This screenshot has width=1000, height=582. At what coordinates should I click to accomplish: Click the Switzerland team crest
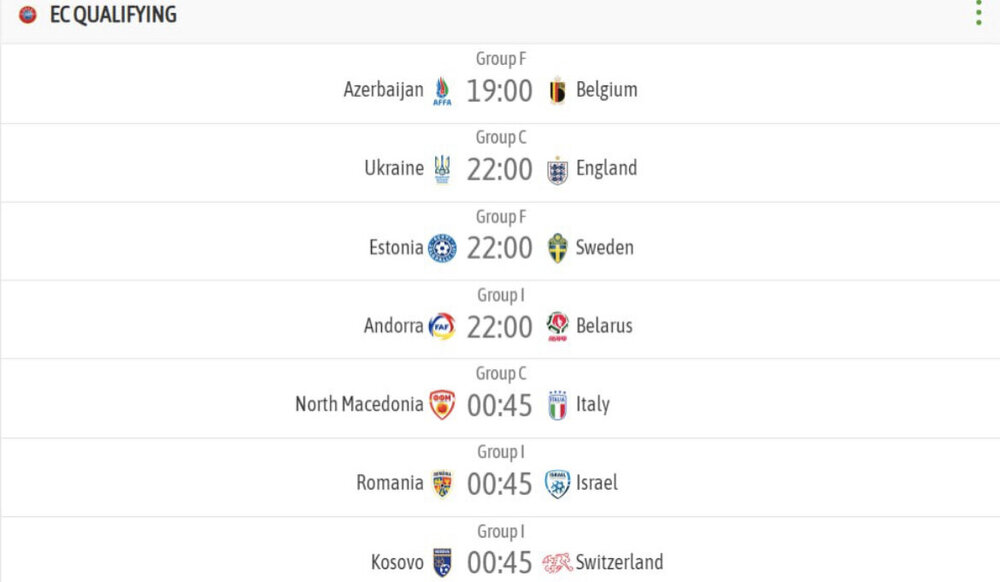point(557,563)
